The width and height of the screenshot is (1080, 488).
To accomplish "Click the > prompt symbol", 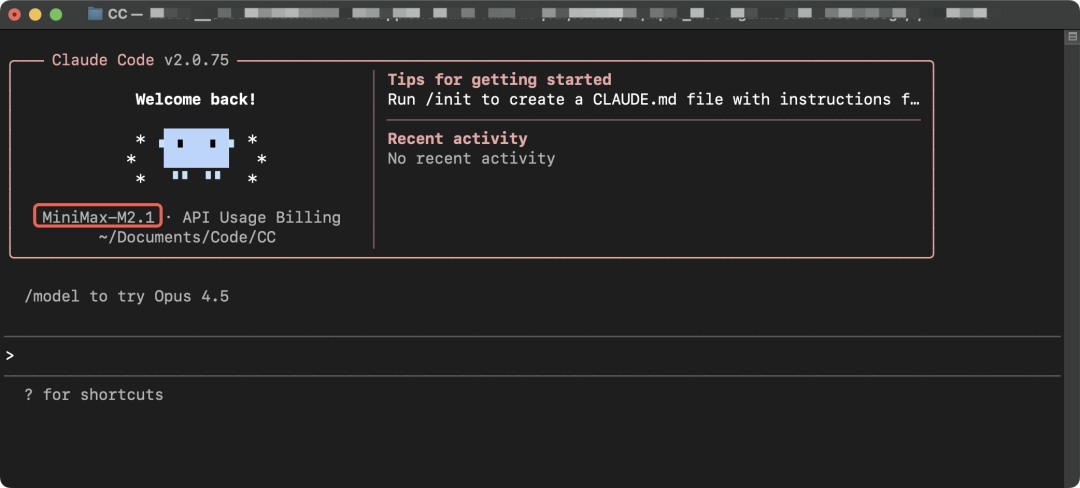I will (10, 356).
